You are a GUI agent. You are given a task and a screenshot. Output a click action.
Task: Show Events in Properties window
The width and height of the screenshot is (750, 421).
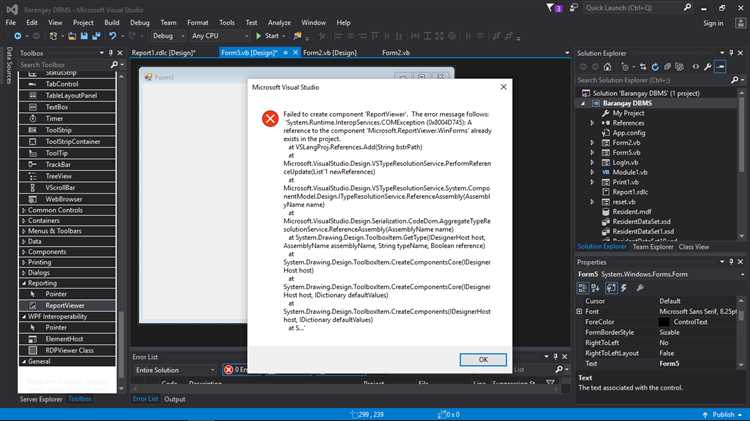click(x=624, y=288)
